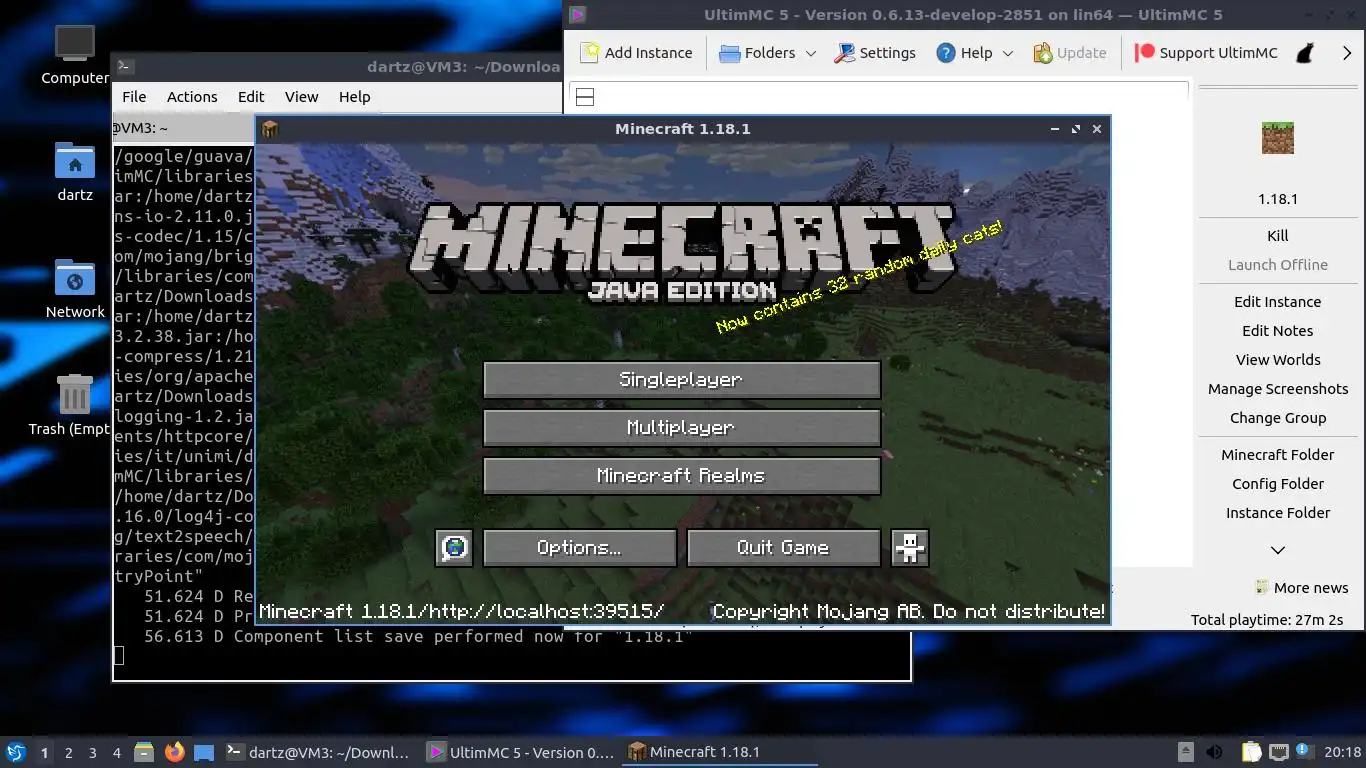Image resolution: width=1366 pixels, height=768 pixels.
Task: Open View Worlds
Action: pos(1278,360)
